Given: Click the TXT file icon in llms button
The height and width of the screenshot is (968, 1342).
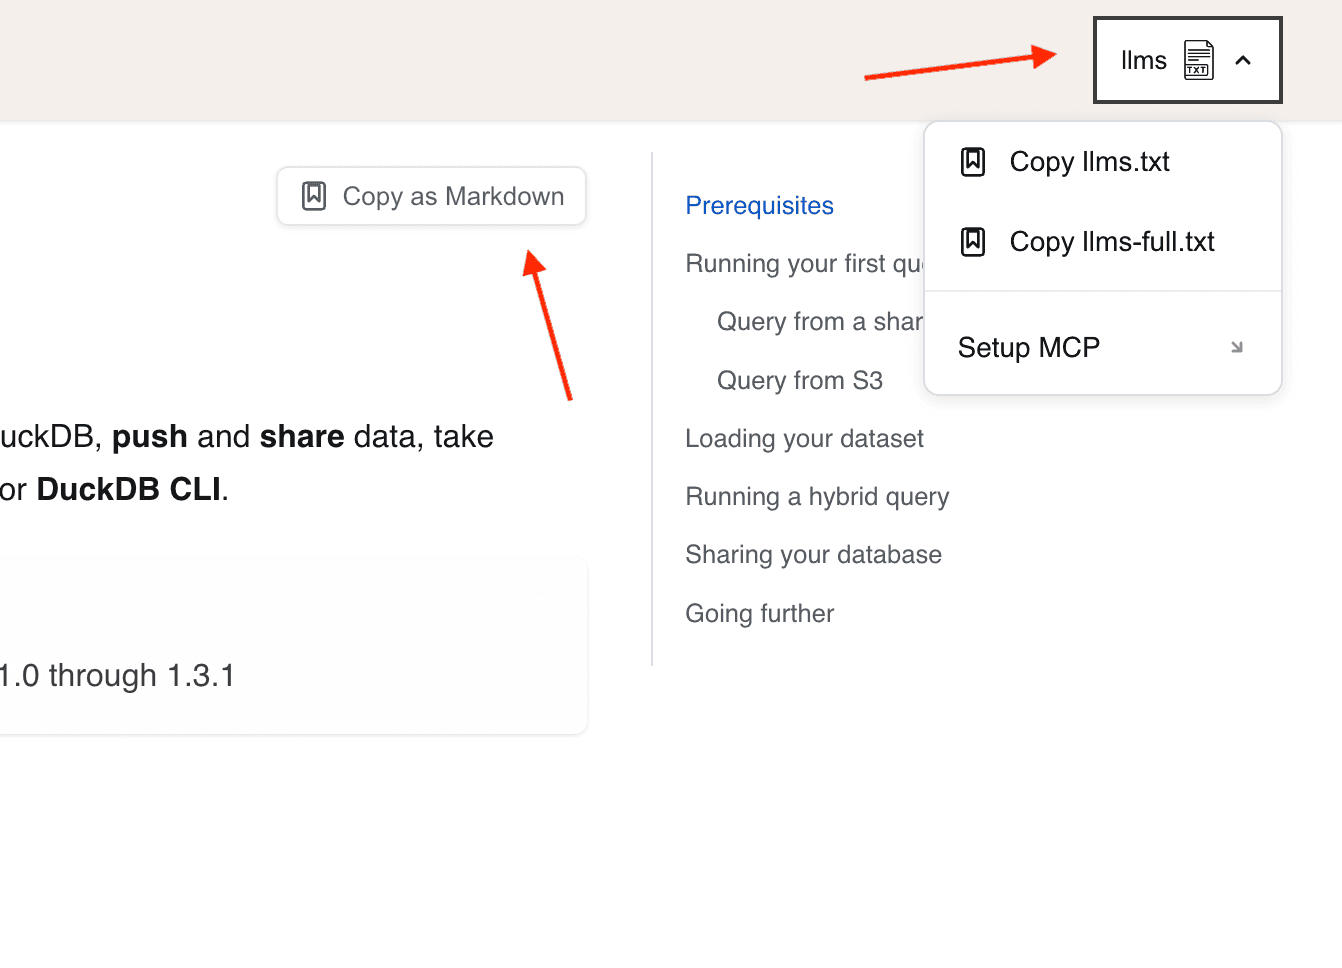Looking at the screenshot, I should 1198,60.
